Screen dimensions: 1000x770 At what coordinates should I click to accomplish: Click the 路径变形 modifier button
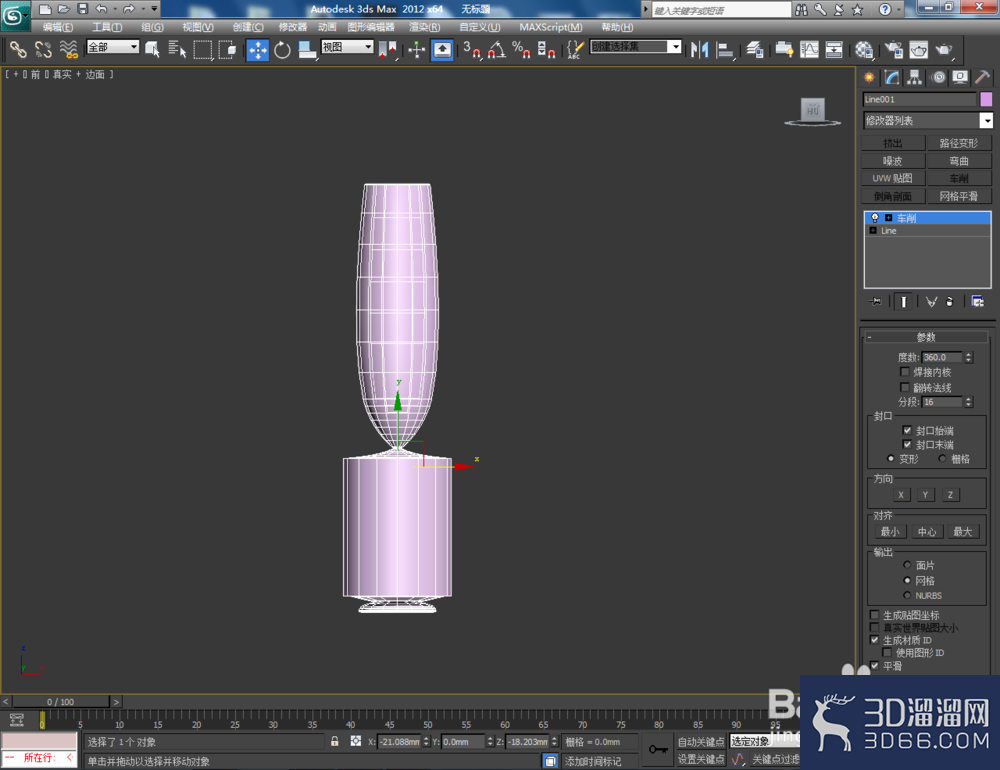tap(959, 143)
